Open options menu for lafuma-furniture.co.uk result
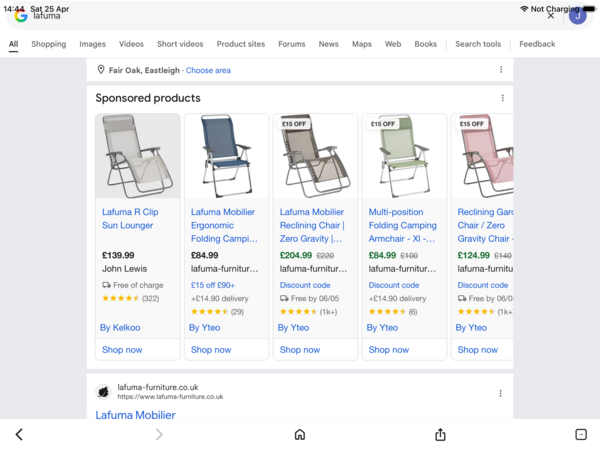This screenshot has height=450, width=600. 501,392
